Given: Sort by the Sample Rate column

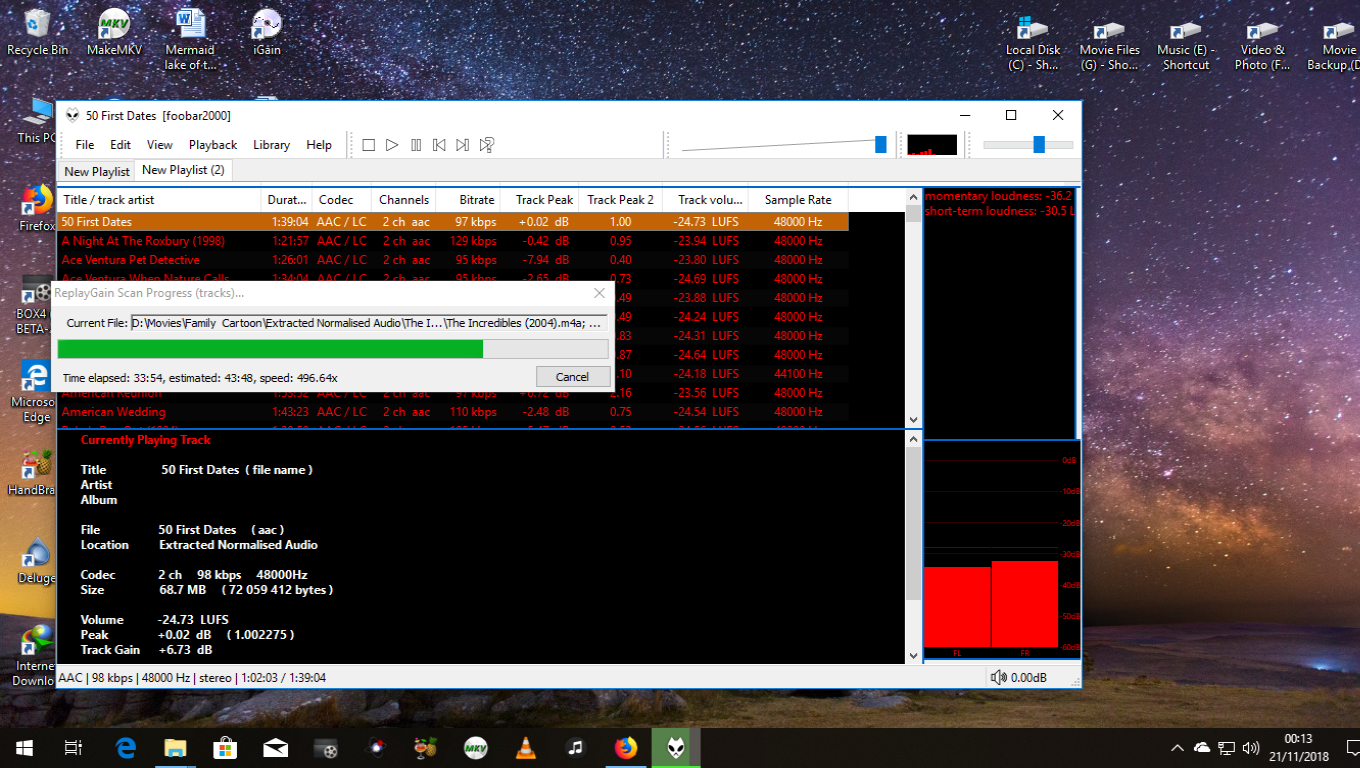Looking at the screenshot, I should 798,200.
